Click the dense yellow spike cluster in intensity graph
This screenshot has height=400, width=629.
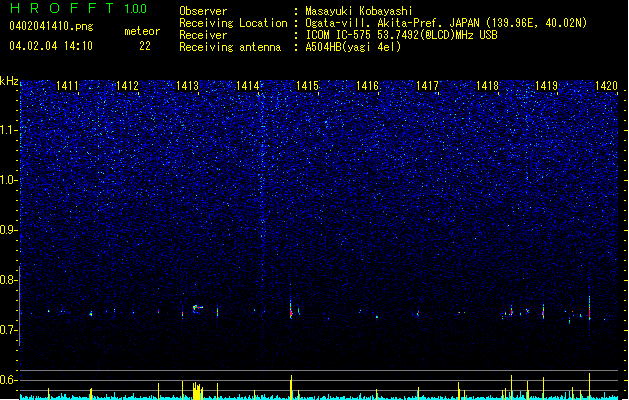(x=197, y=390)
